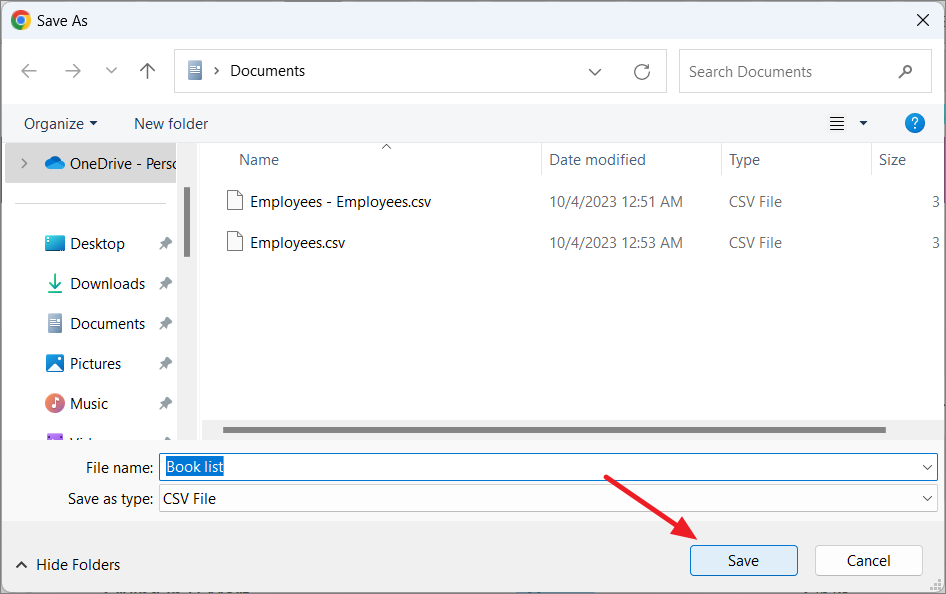Viewport: 946px width, 594px height.
Task: Select the Employees - Employees.csv file
Action: [340, 202]
